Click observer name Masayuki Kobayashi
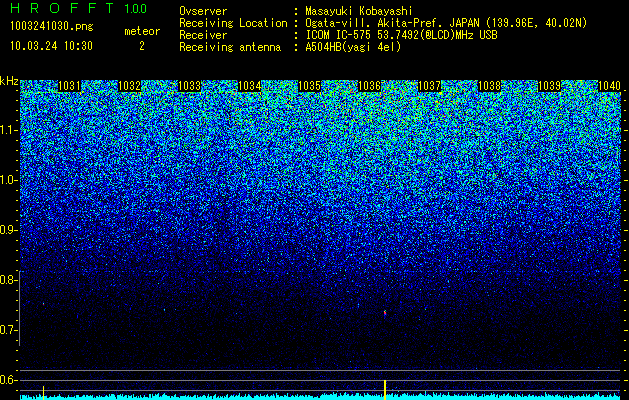The height and width of the screenshot is (400, 629). coord(359,11)
